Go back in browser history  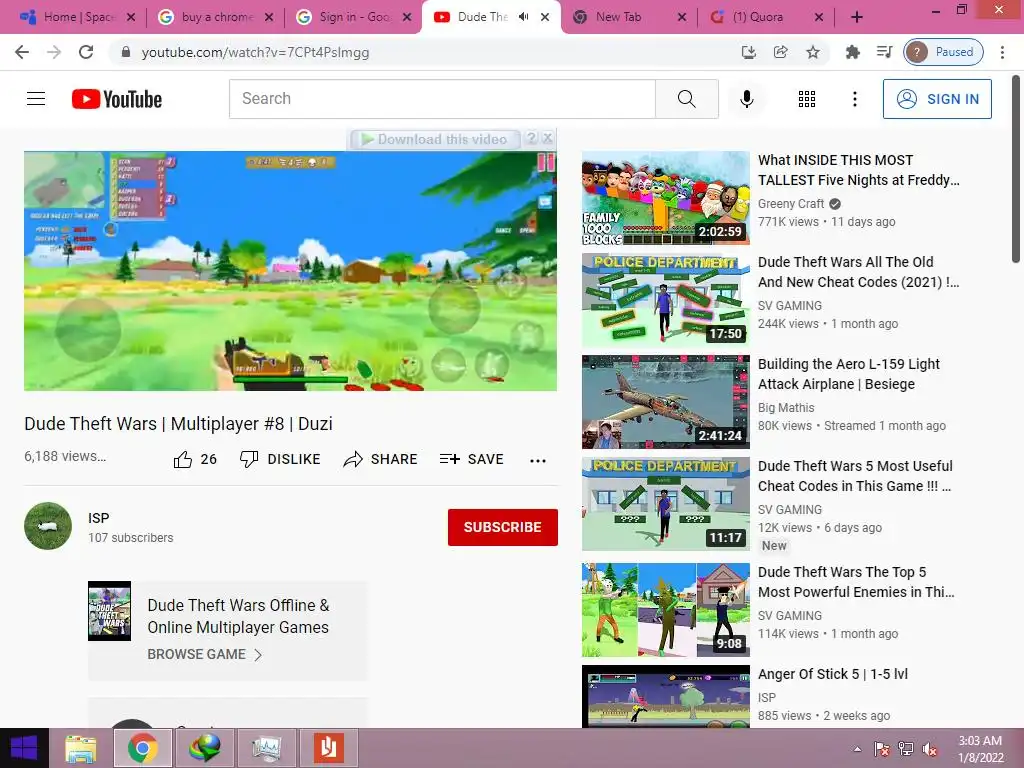pyautogui.click(x=22, y=52)
